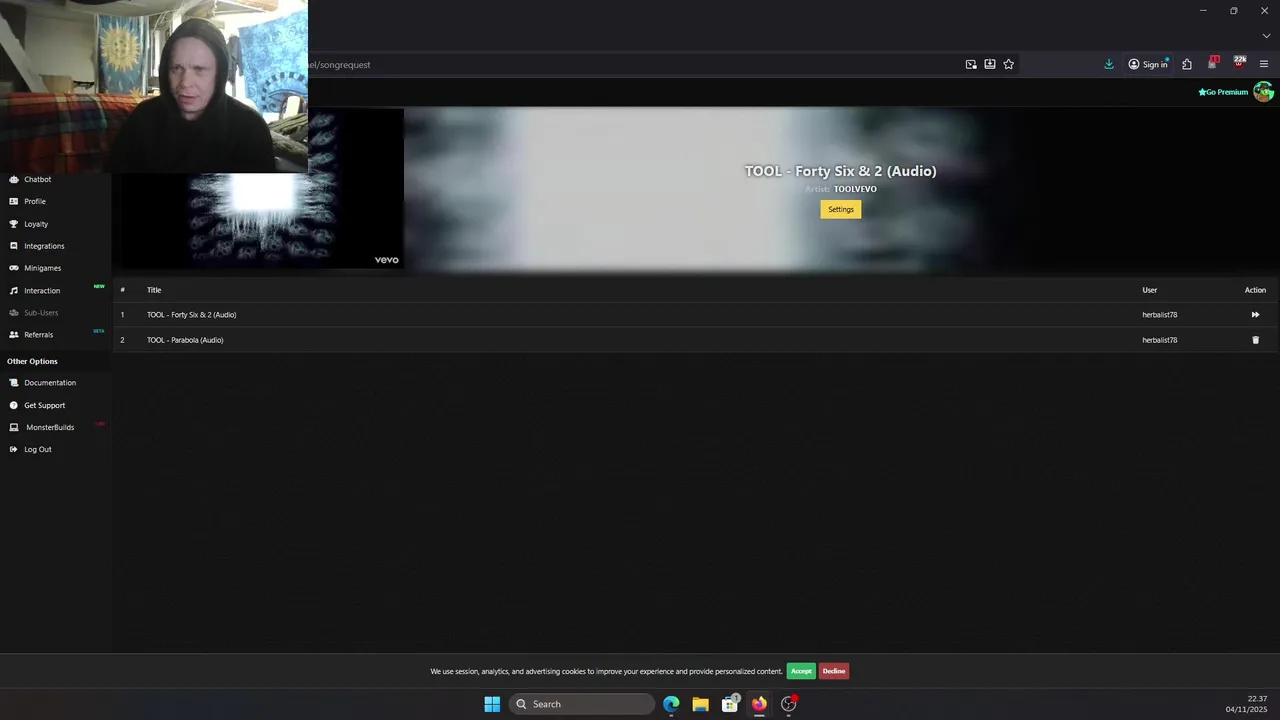Open browser downloads arrow

pyautogui.click(x=1109, y=64)
